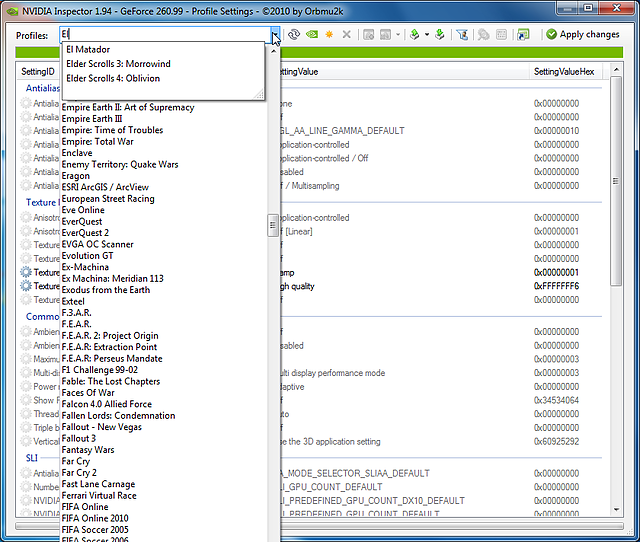The height and width of the screenshot is (542, 640).
Task: Select El Matador autocomplete suggestion
Action: click(88, 49)
